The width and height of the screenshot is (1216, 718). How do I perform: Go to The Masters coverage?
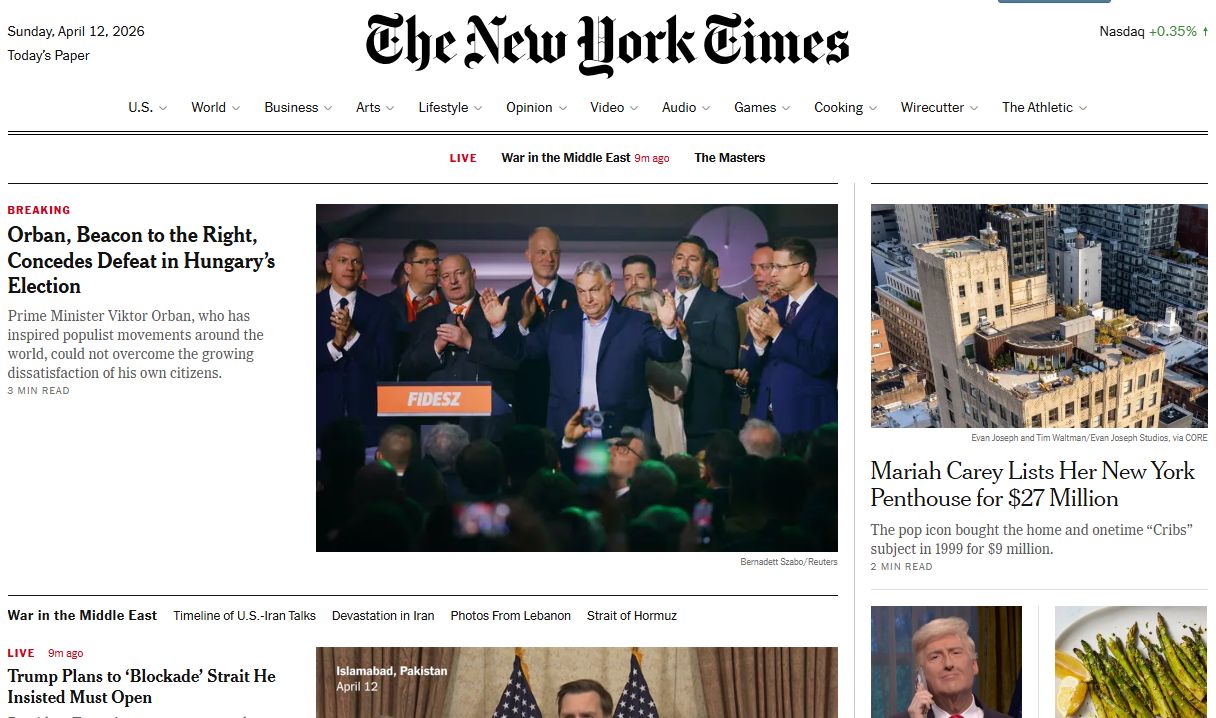[x=730, y=158]
